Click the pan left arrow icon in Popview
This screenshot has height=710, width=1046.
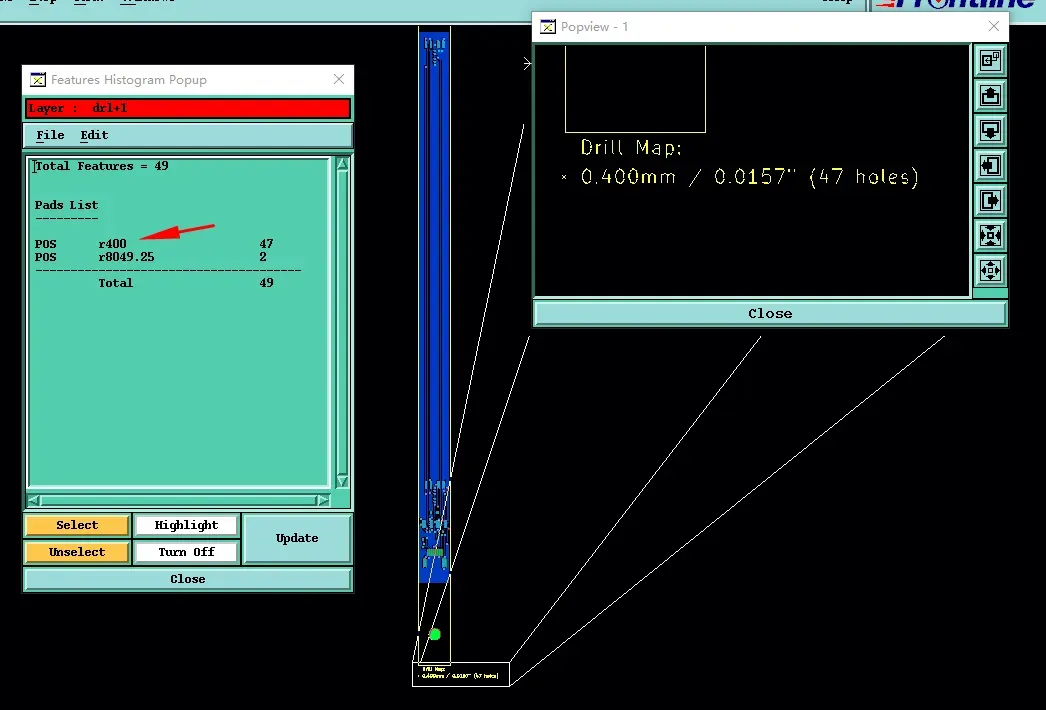[990, 165]
